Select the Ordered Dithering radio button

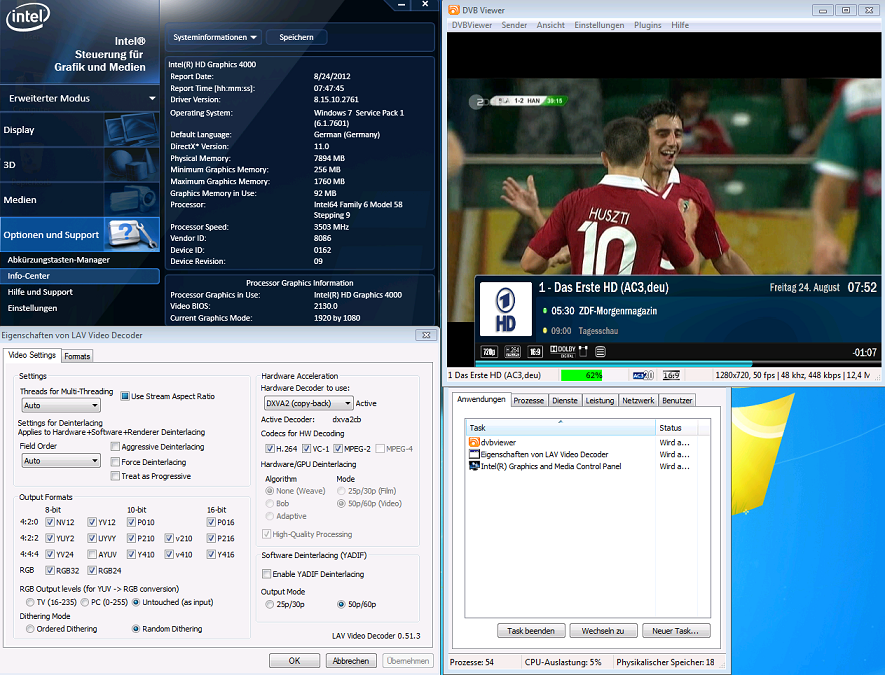pos(30,629)
